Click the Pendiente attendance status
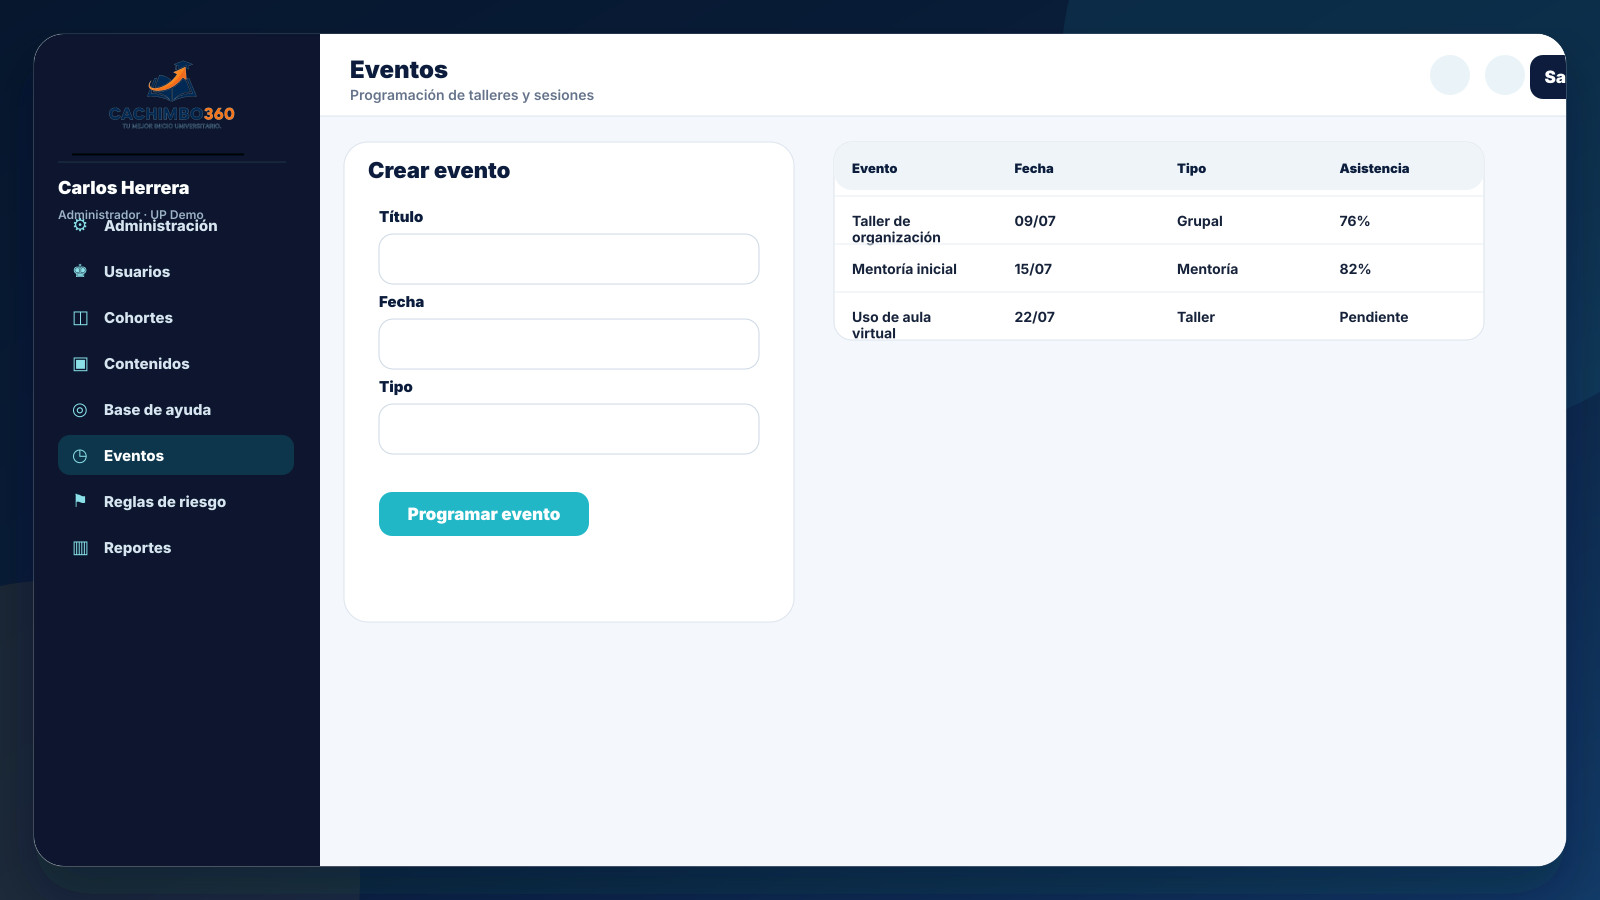 click(1374, 317)
